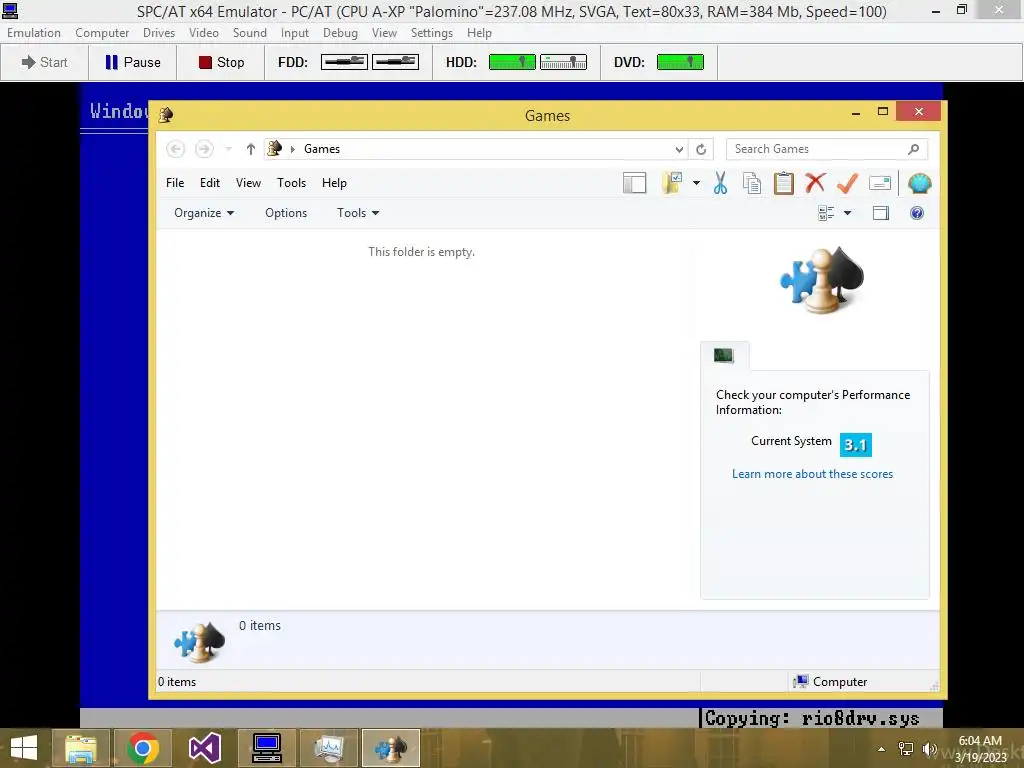Open the folder options icon in Games toolbar
1024x768 pixels.
tap(672, 184)
